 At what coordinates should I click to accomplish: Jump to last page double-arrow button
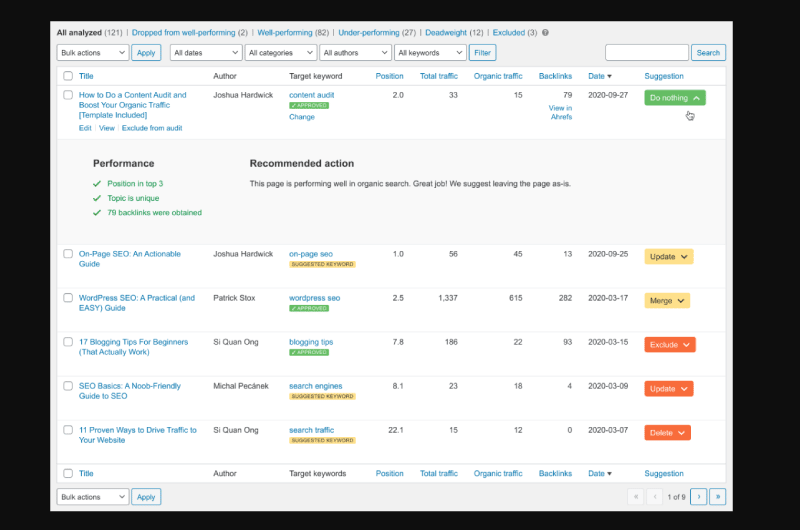(717, 496)
